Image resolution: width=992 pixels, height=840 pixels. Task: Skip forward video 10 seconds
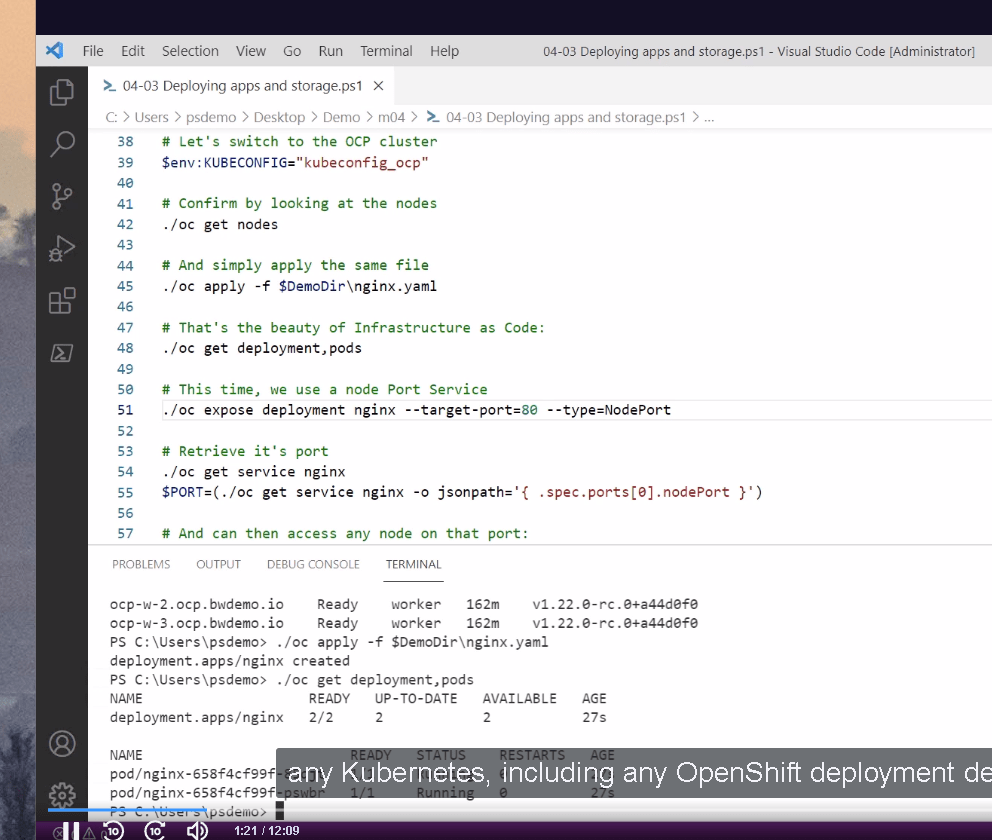pos(155,831)
